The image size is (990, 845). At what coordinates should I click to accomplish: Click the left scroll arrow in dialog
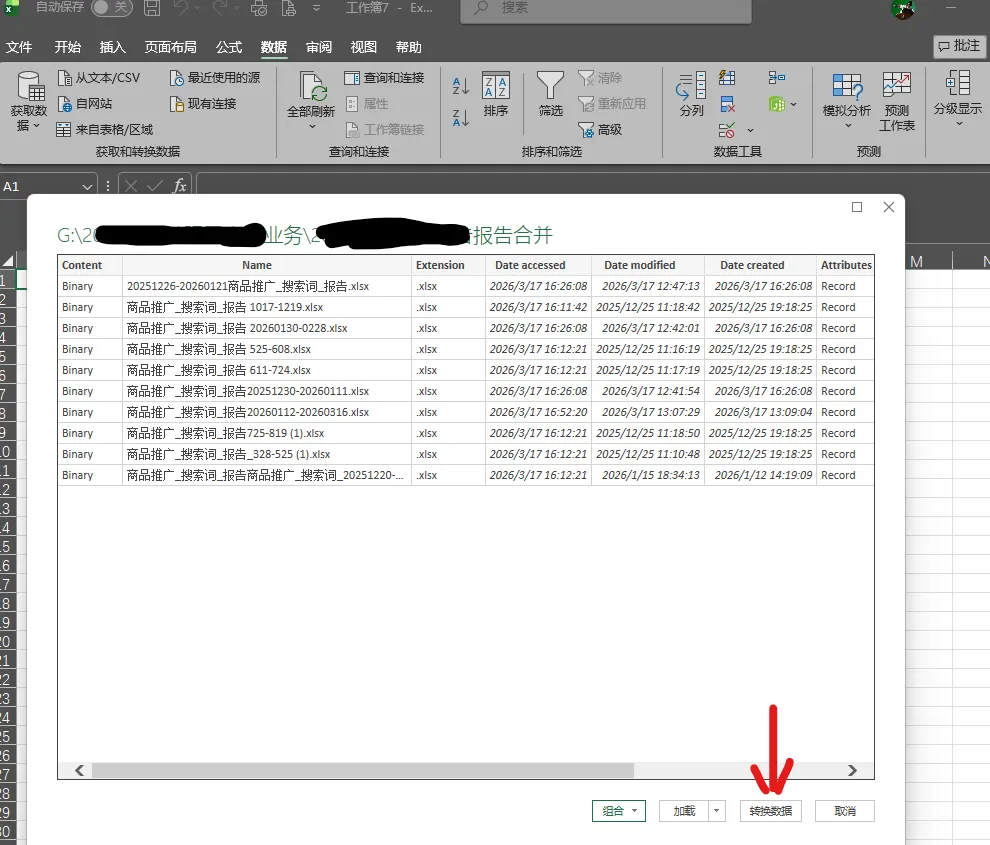coord(80,770)
